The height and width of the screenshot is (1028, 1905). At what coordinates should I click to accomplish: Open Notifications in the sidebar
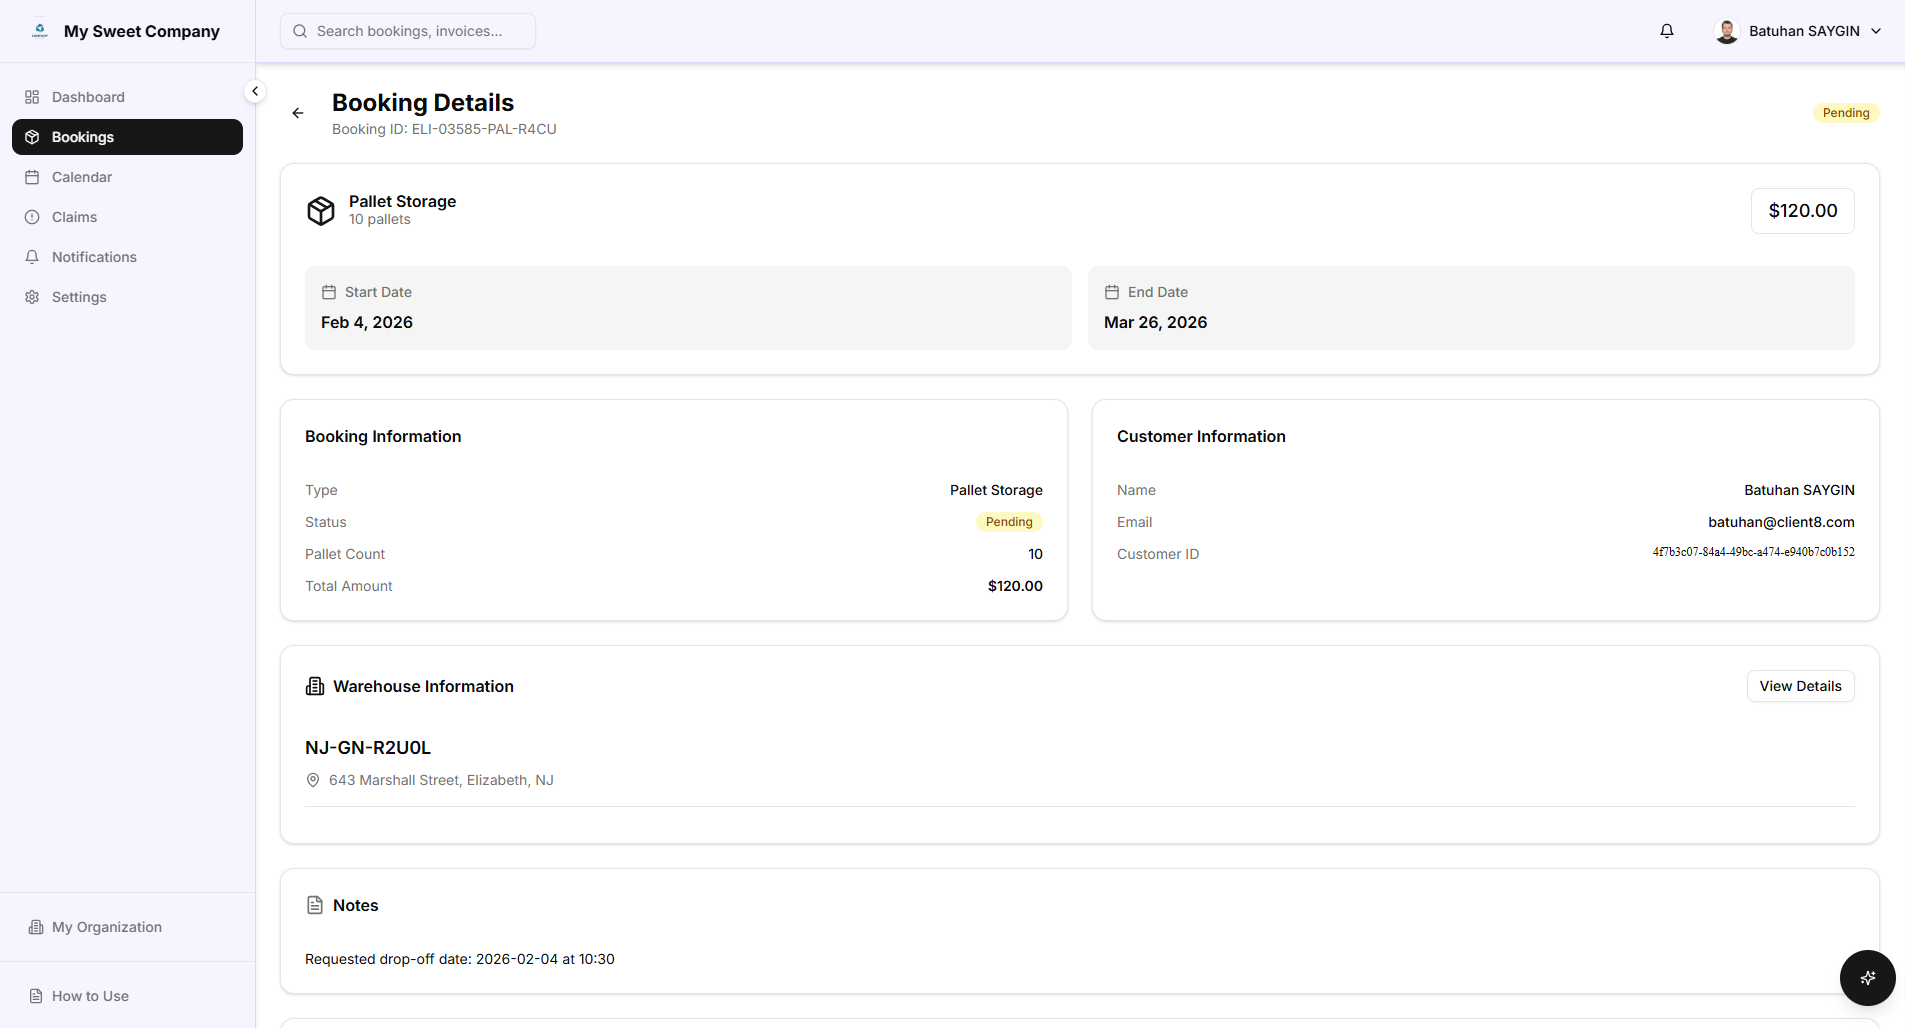point(127,257)
